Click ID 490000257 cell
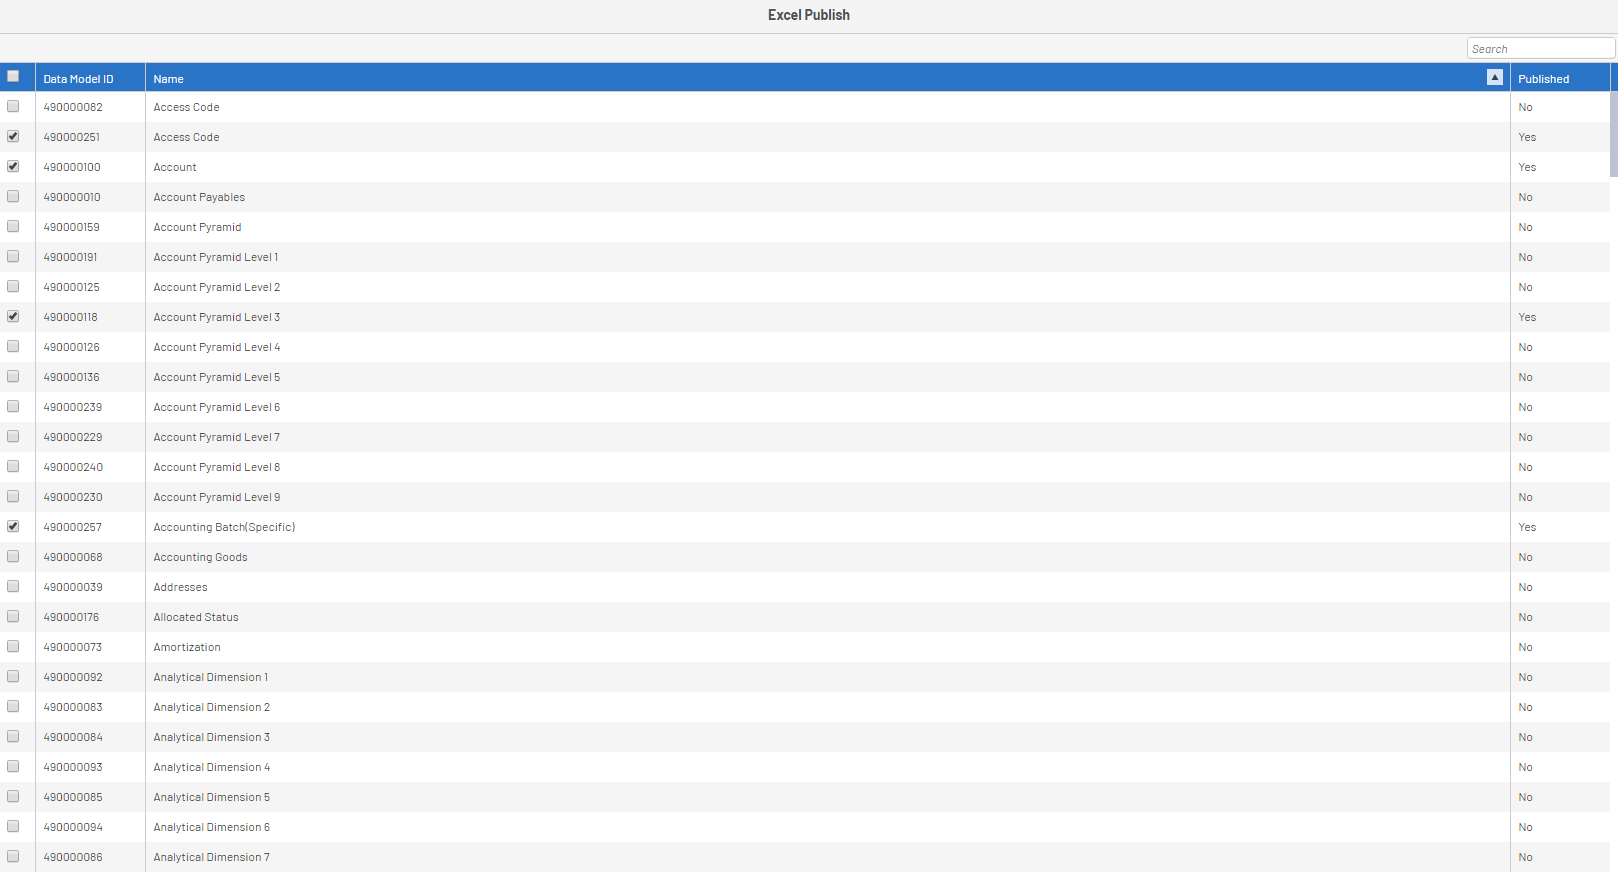 pyautogui.click(x=72, y=527)
